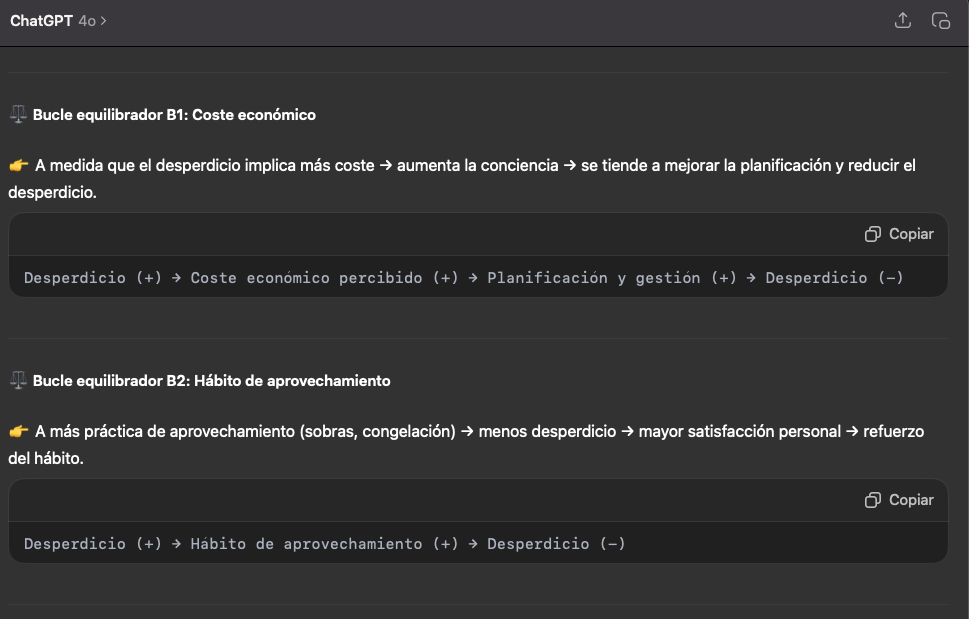Click the share conversation upload icon
The width and height of the screenshot is (969, 619).
tap(902, 21)
